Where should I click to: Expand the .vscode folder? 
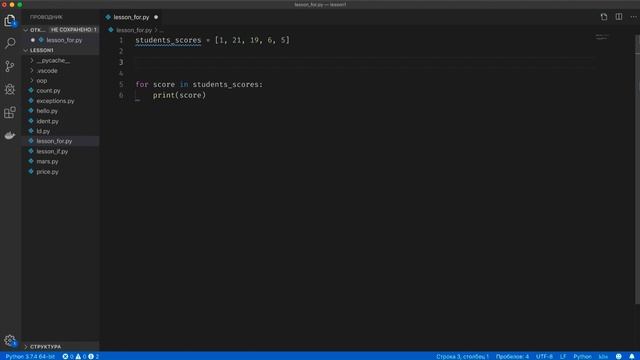32,71
